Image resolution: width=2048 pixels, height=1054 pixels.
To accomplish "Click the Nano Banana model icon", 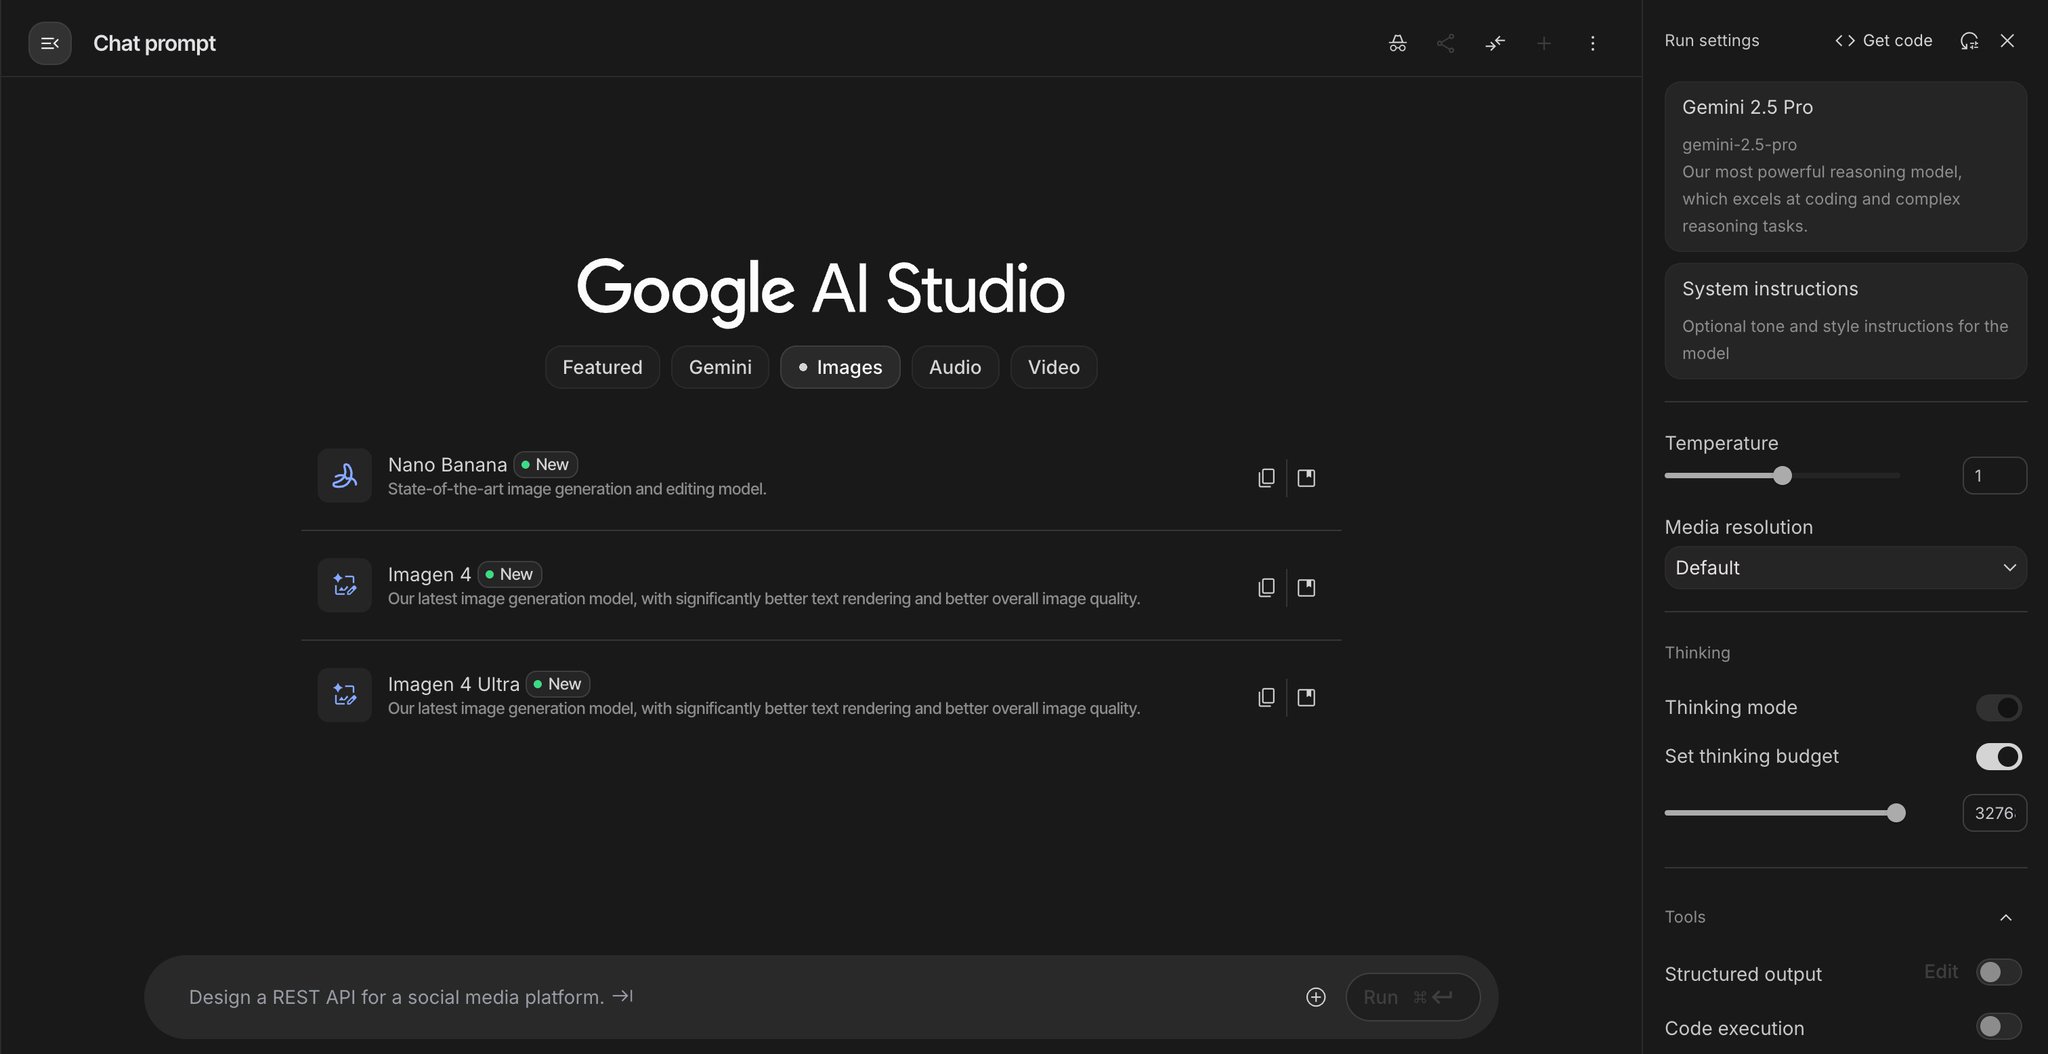I will click(x=345, y=475).
